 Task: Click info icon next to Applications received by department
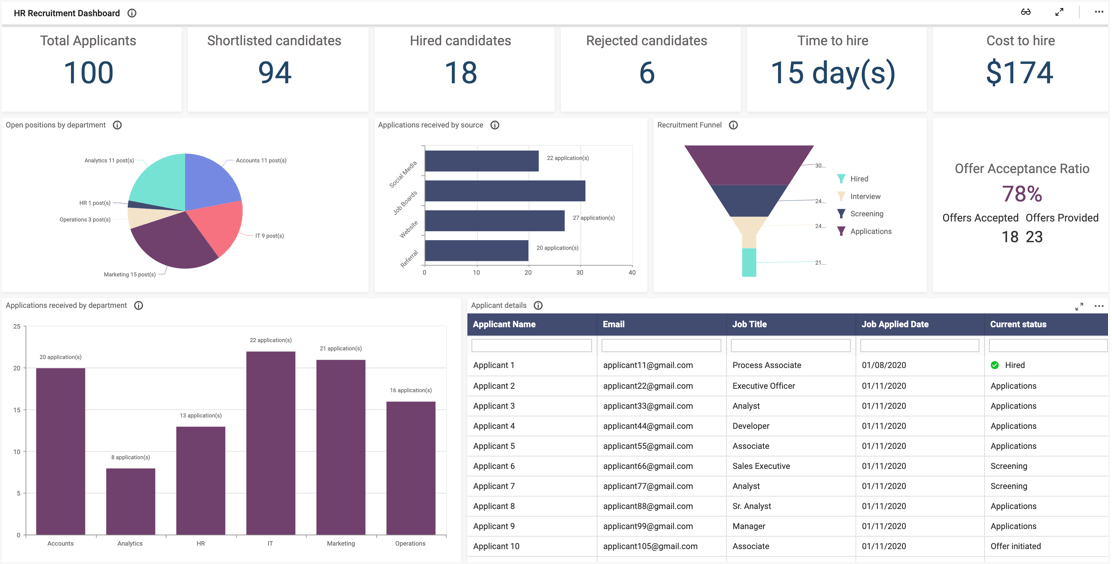(138, 306)
